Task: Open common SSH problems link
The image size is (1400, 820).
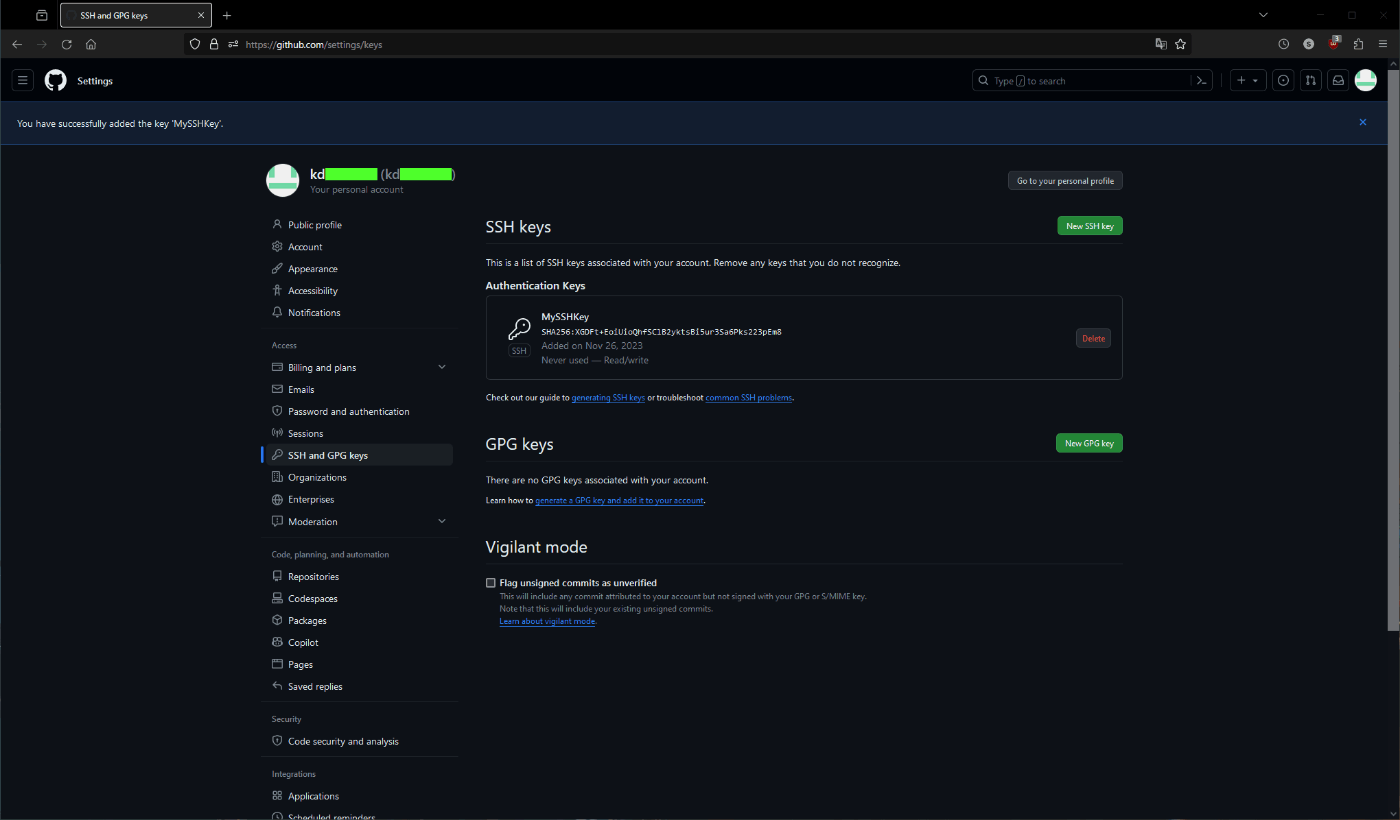Action: tap(749, 398)
